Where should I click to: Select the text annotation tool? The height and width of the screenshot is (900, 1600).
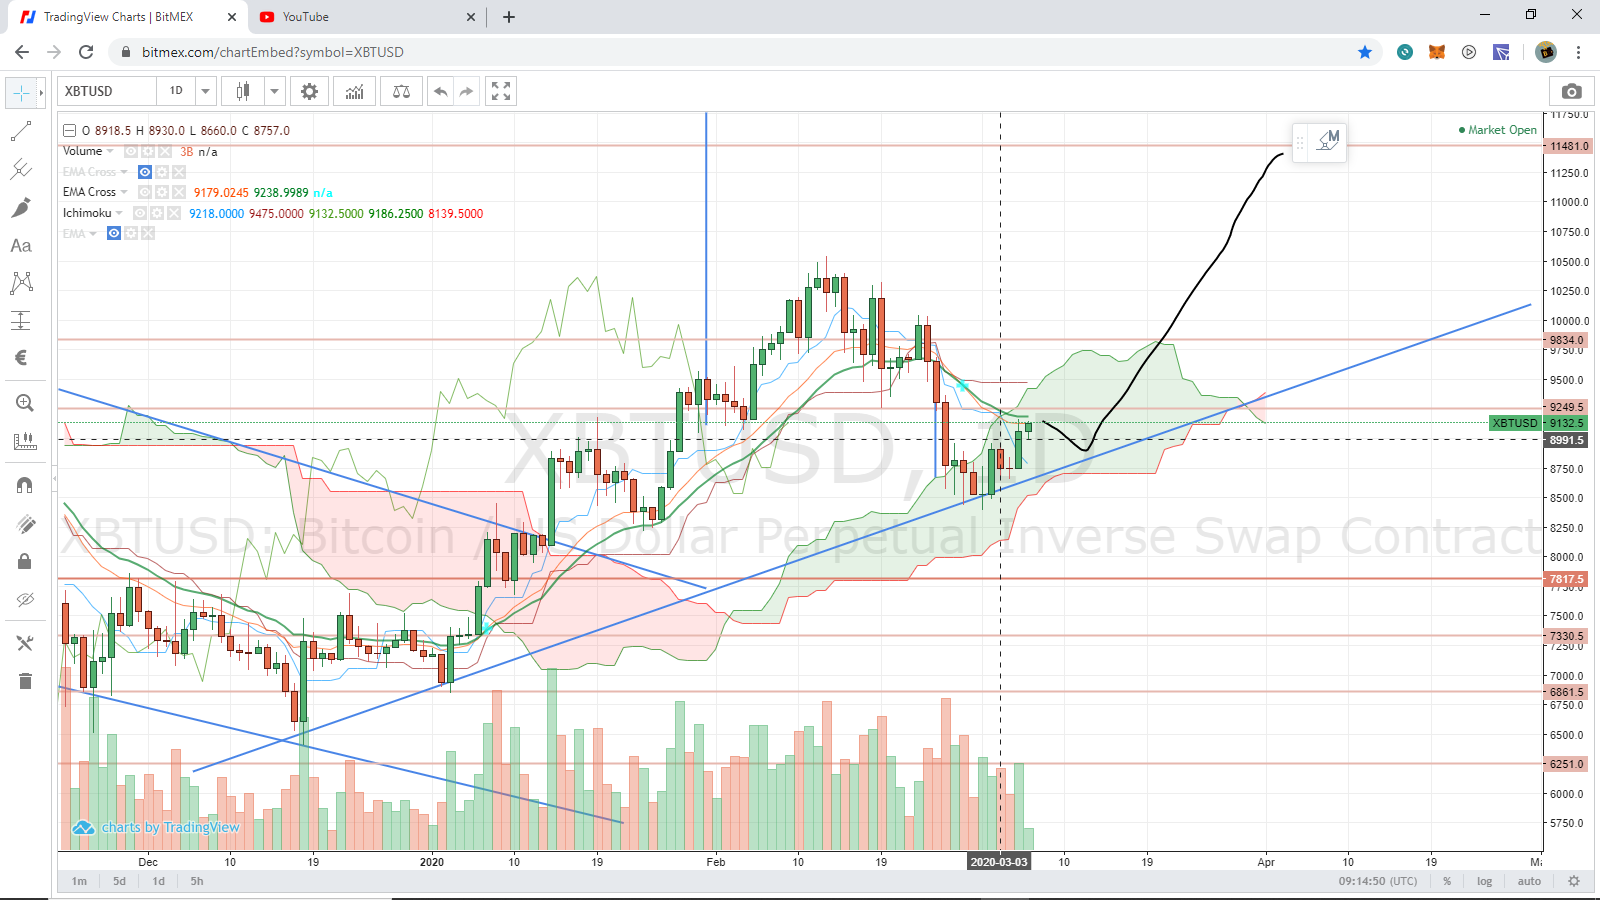coord(21,245)
